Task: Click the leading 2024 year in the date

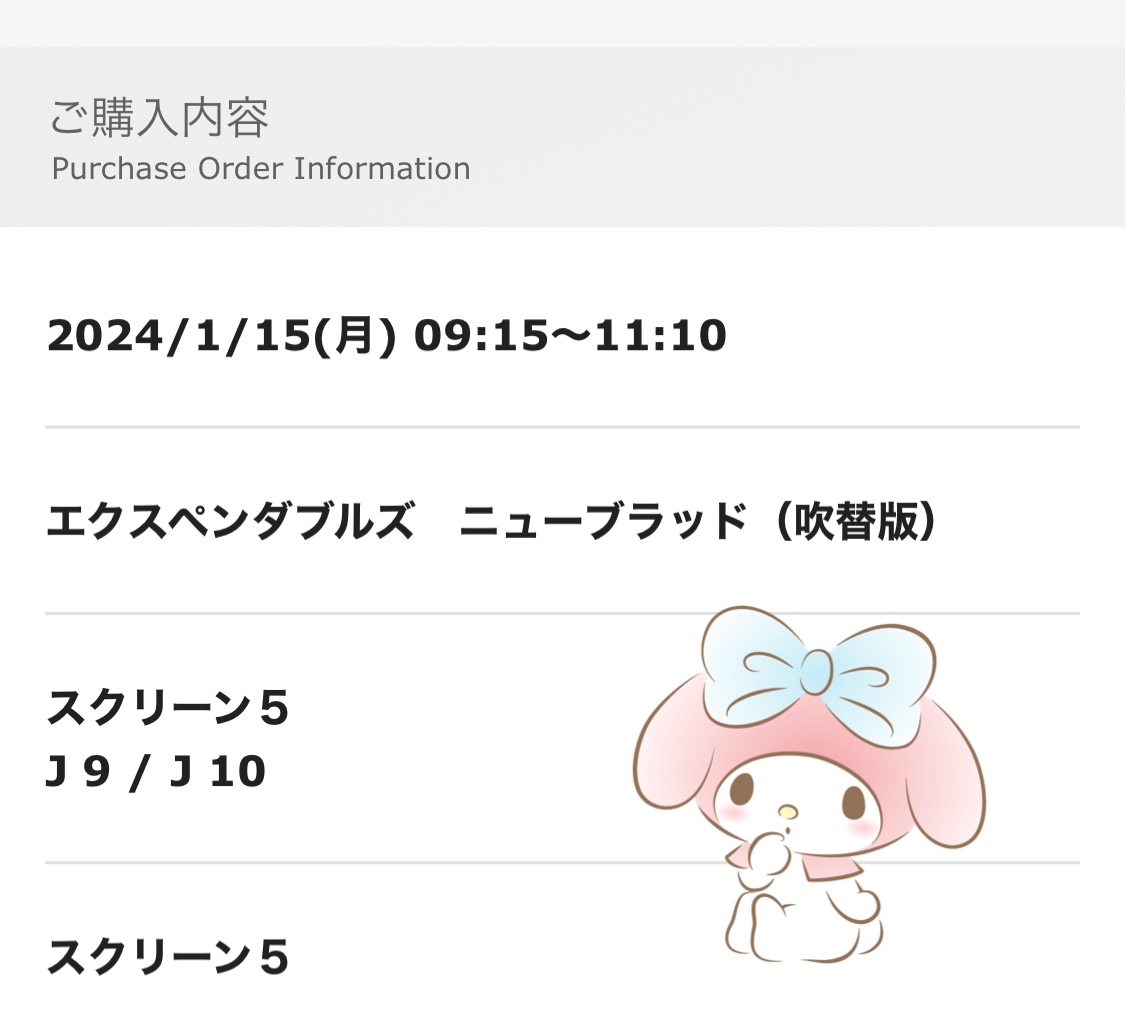Action: tap(102, 337)
